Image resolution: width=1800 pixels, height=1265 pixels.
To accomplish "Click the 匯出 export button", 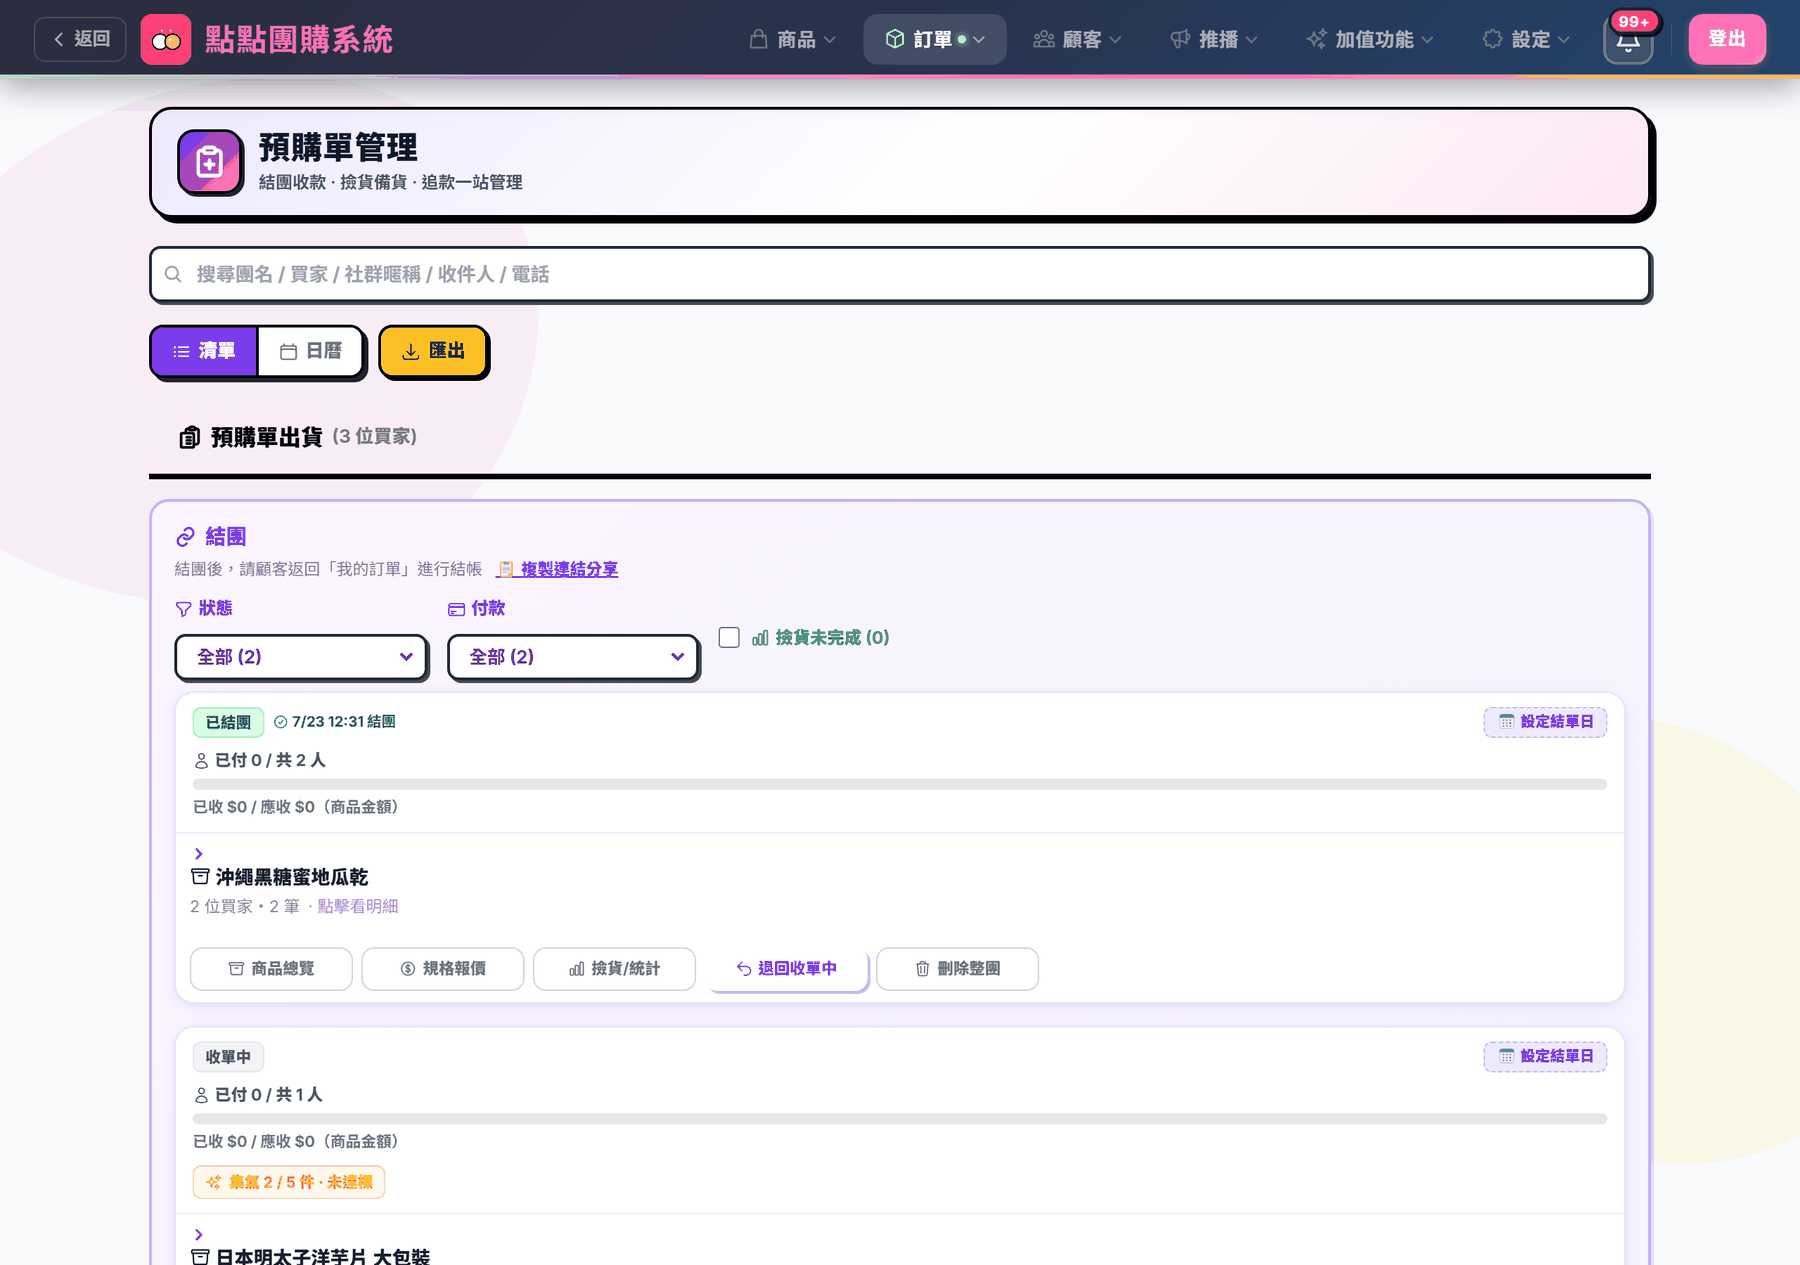I will point(433,351).
